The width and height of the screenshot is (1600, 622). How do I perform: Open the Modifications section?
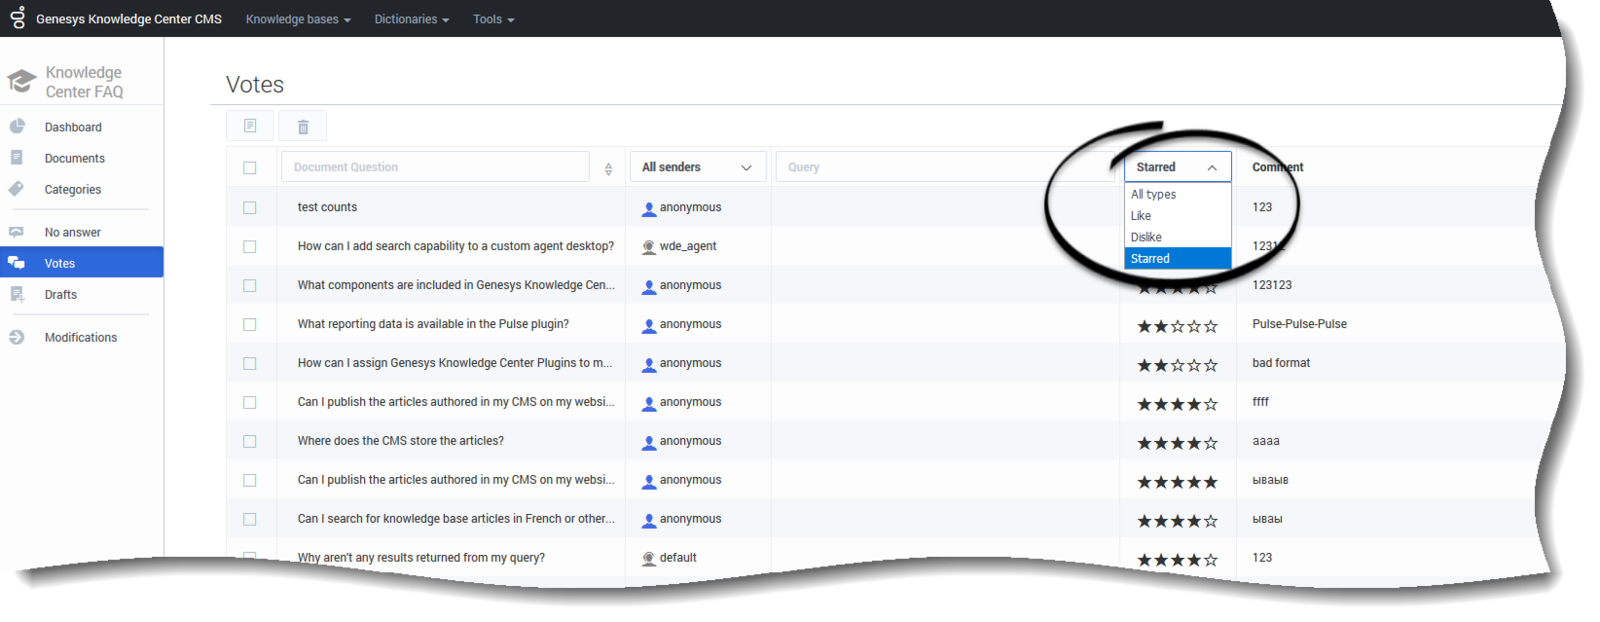(80, 337)
